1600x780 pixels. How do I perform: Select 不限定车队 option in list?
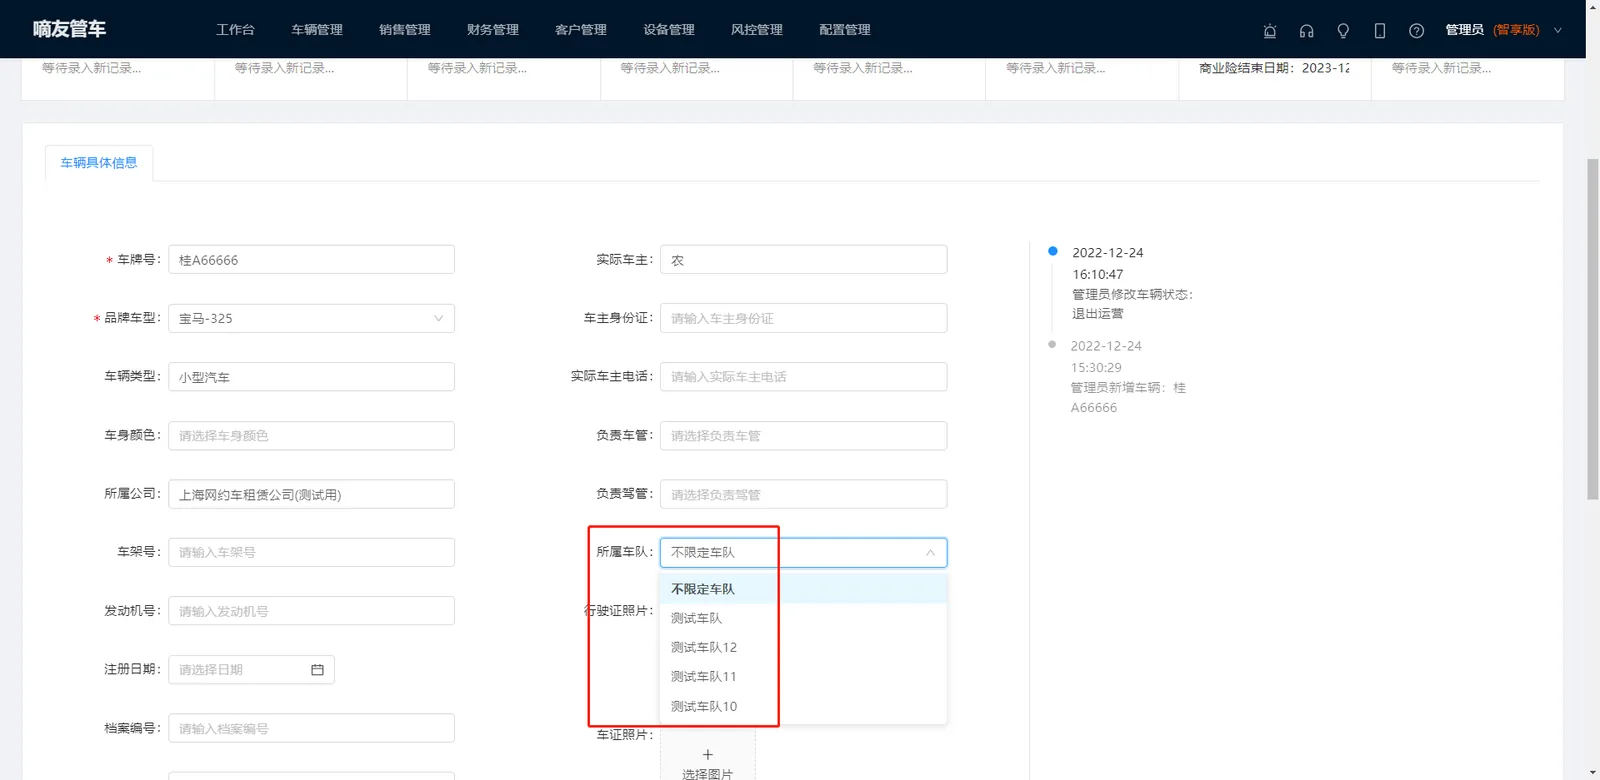pyautogui.click(x=803, y=589)
